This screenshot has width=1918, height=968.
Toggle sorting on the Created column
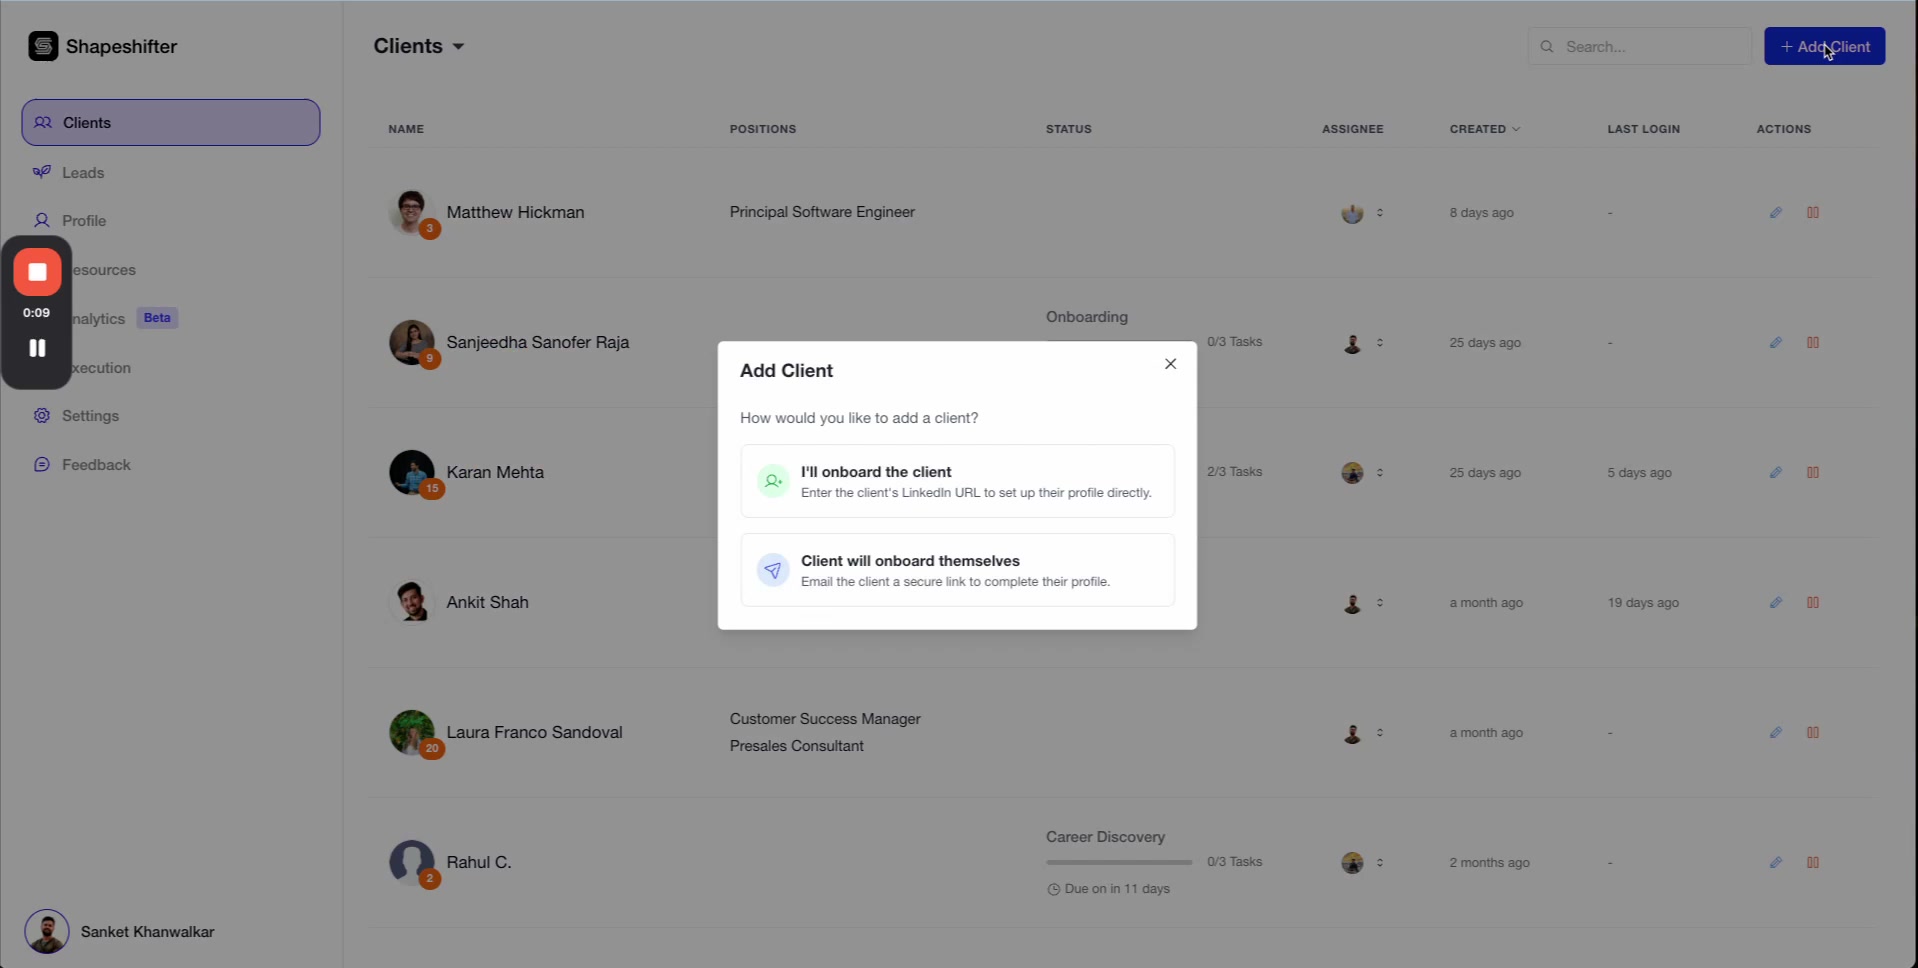click(x=1484, y=129)
